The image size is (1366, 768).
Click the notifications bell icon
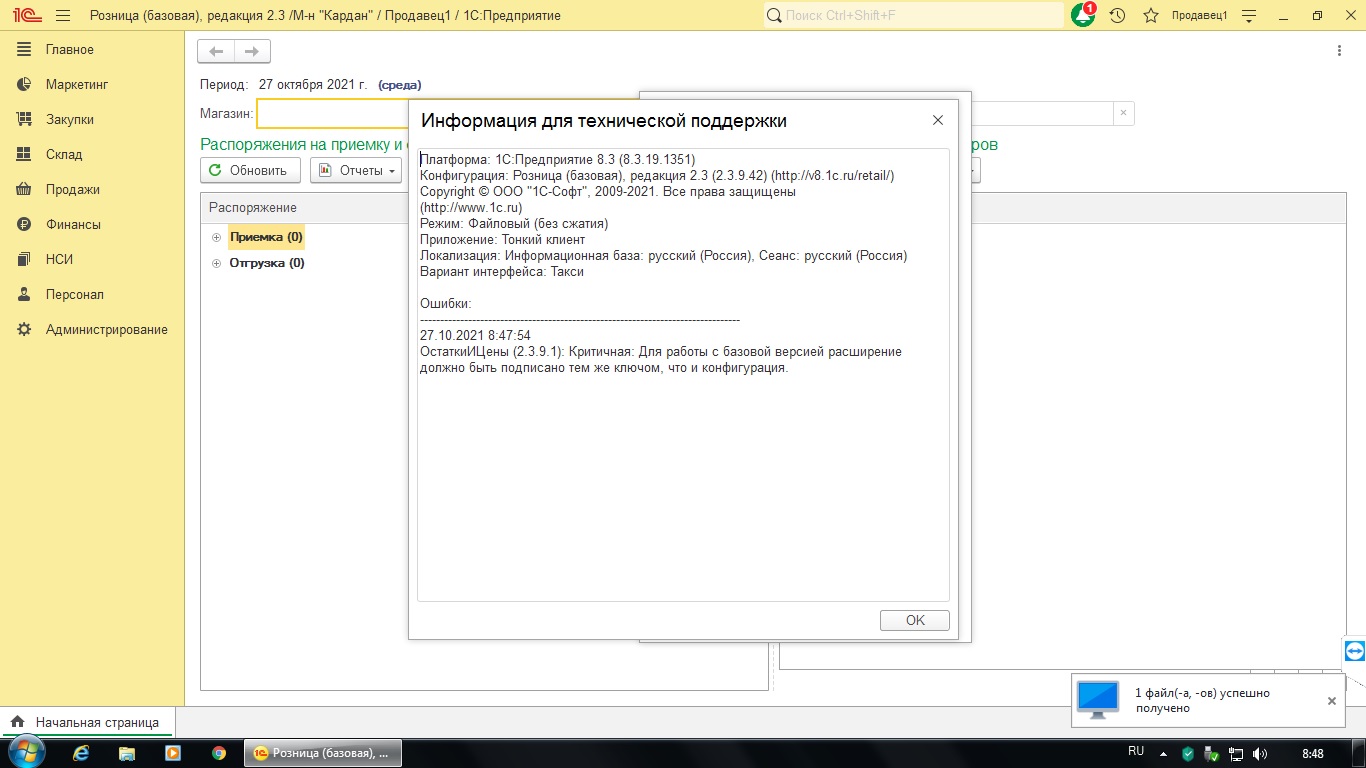coord(1083,15)
